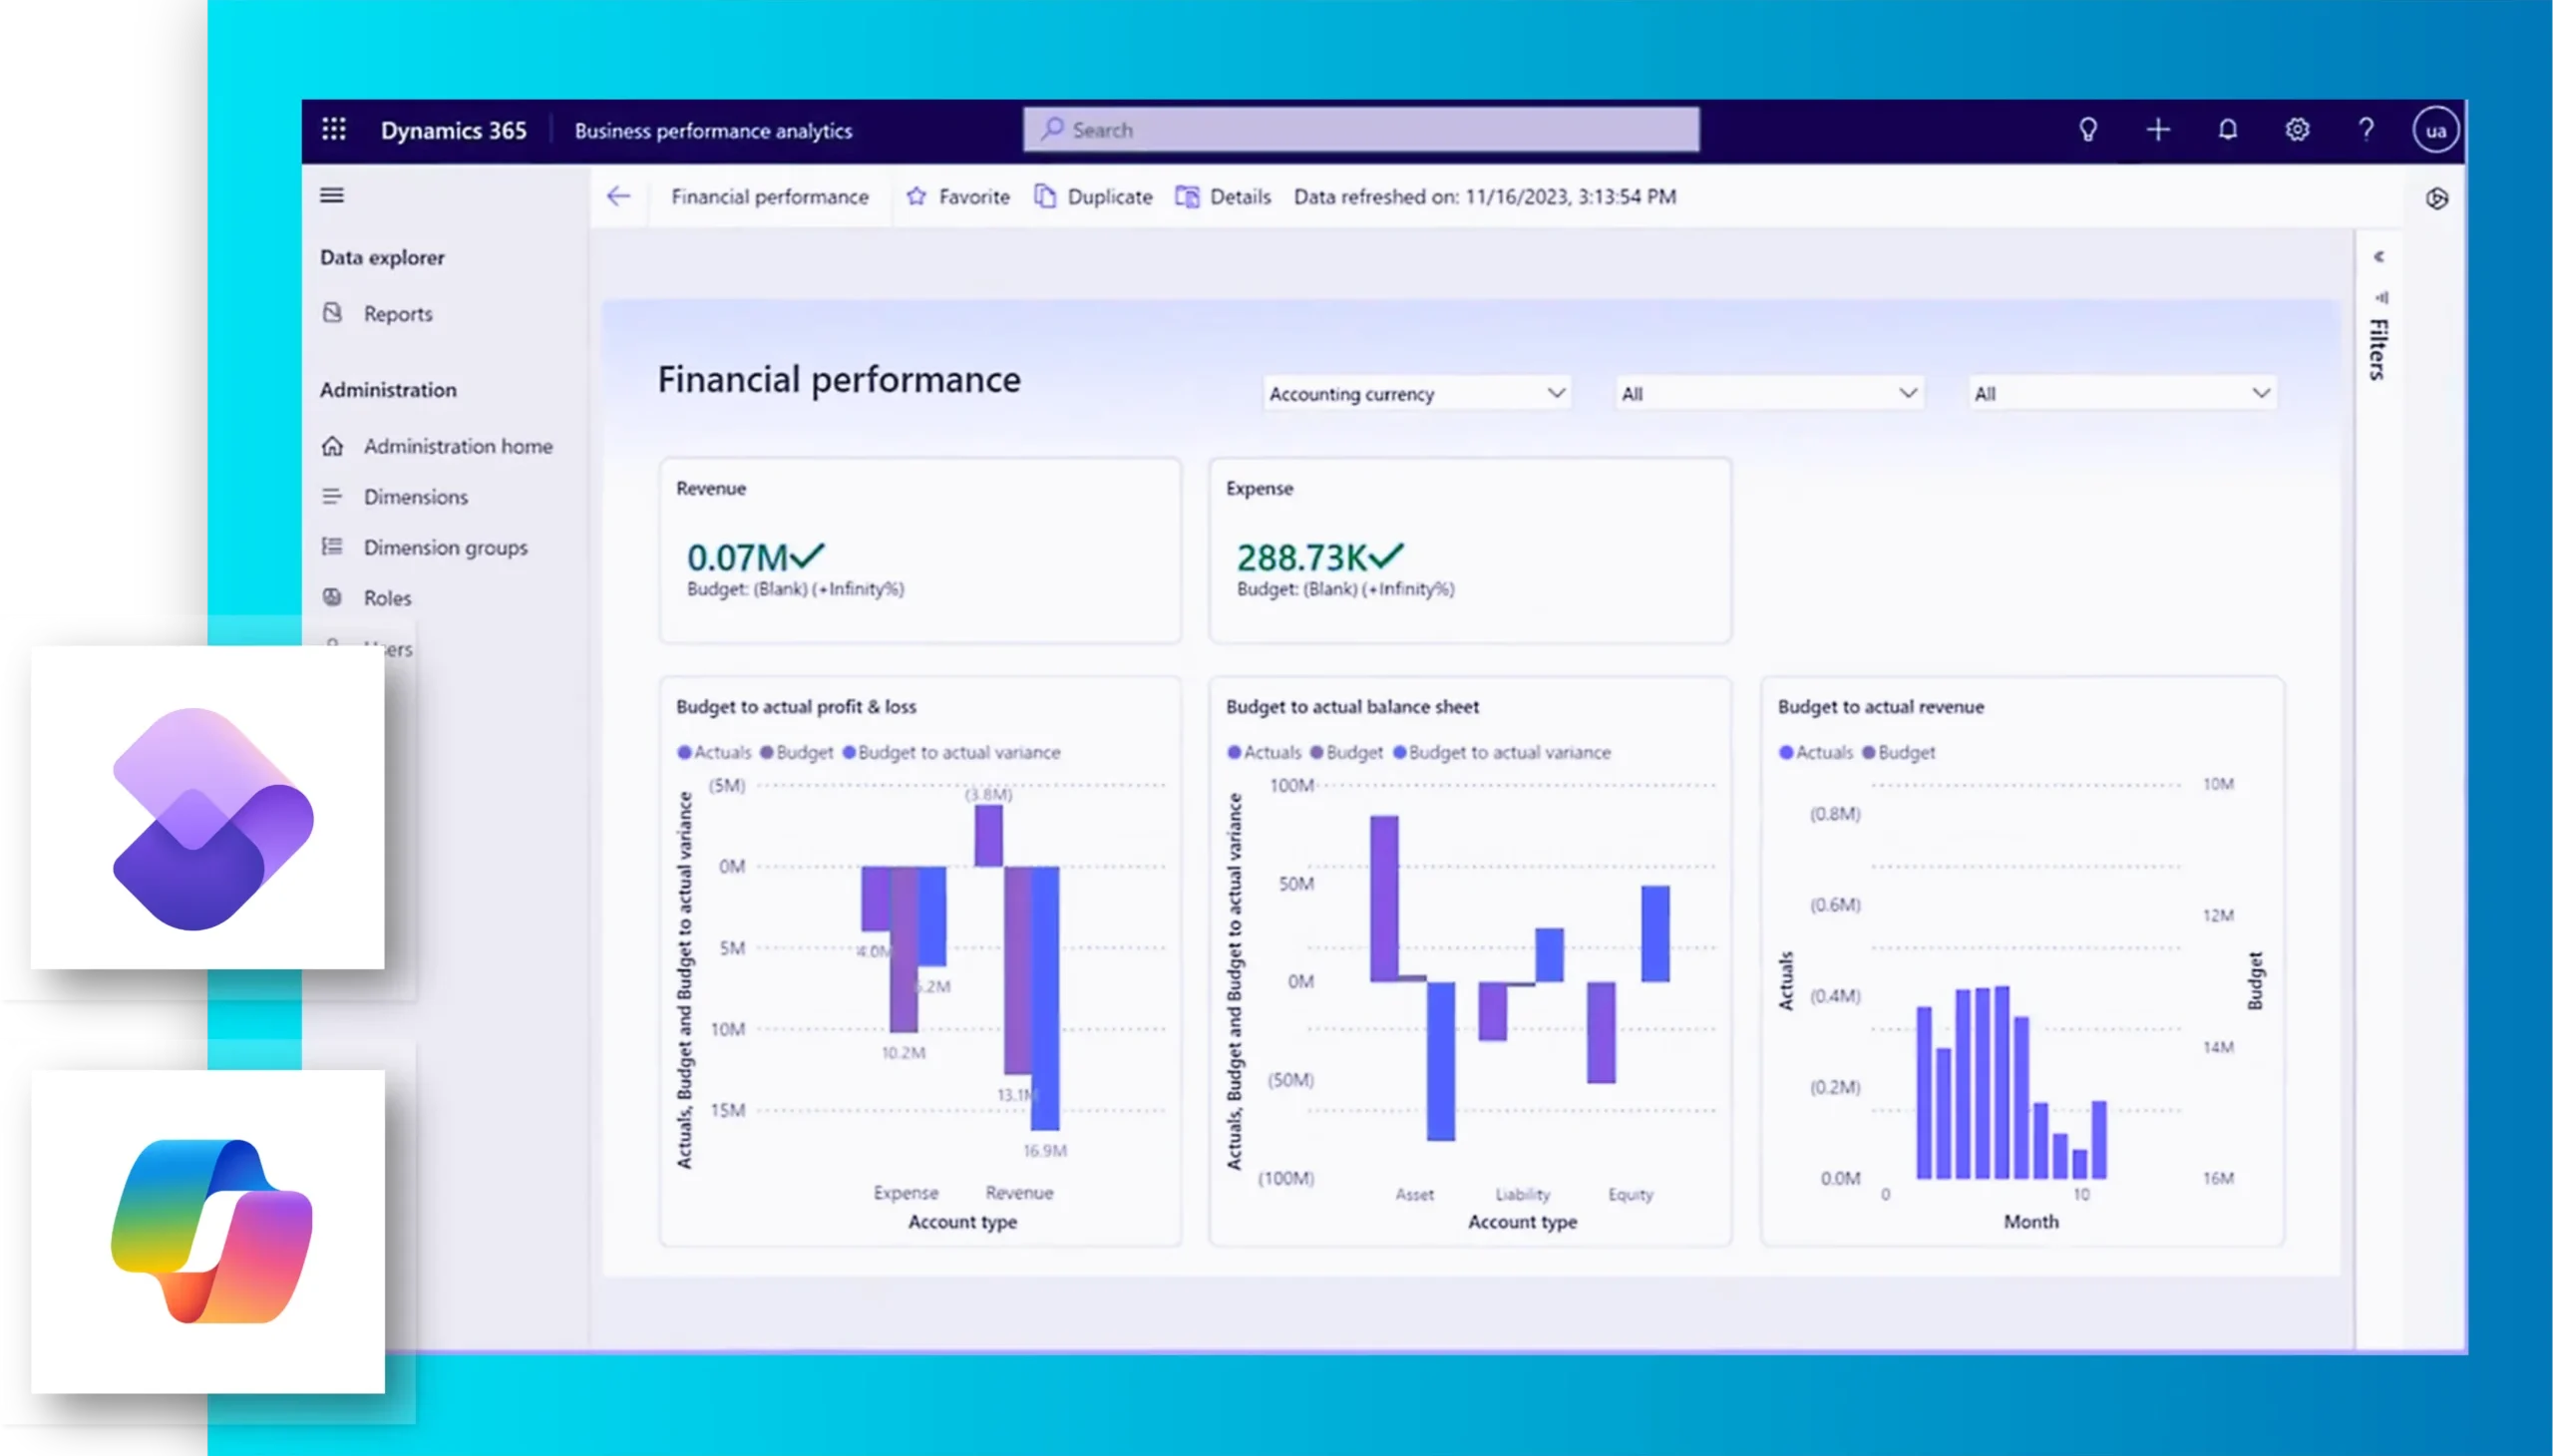Click the search field in header
The image size is (2553, 1456).
[1361, 130]
